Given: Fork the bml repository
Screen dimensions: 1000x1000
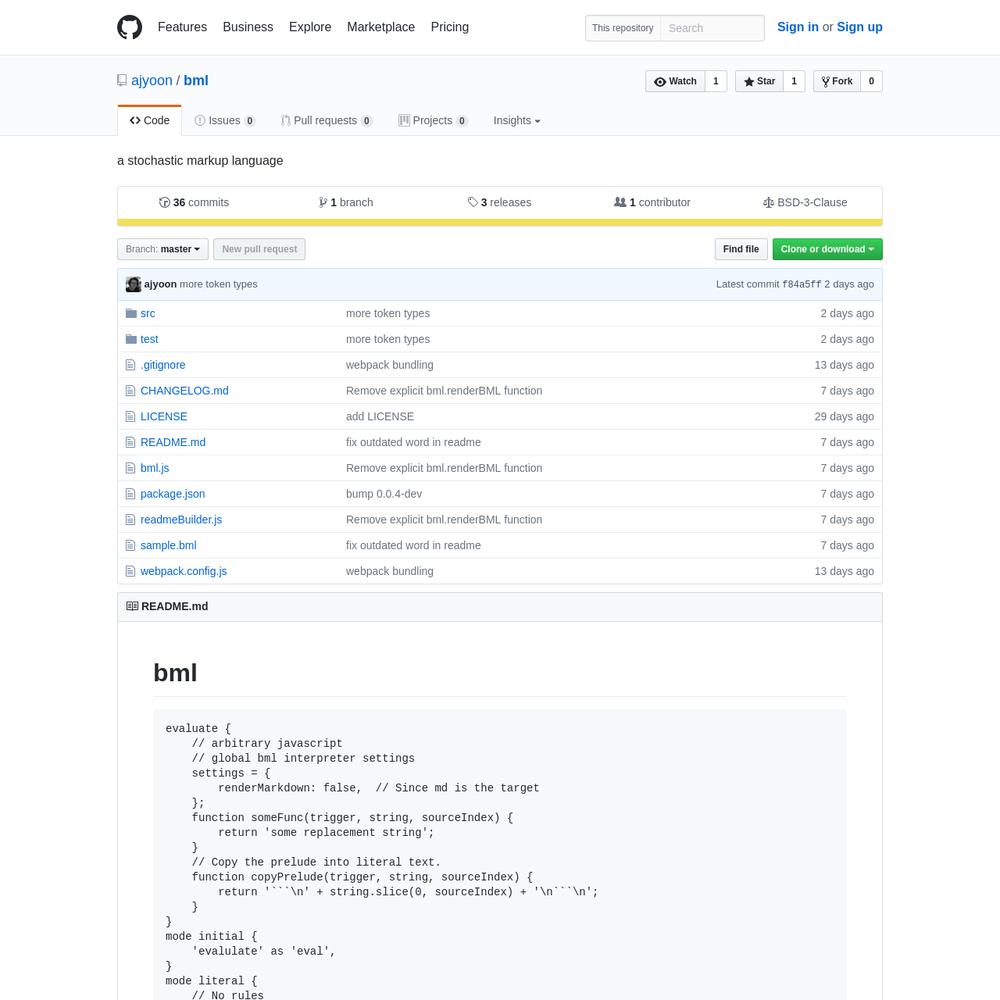Looking at the screenshot, I should click(x=837, y=81).
